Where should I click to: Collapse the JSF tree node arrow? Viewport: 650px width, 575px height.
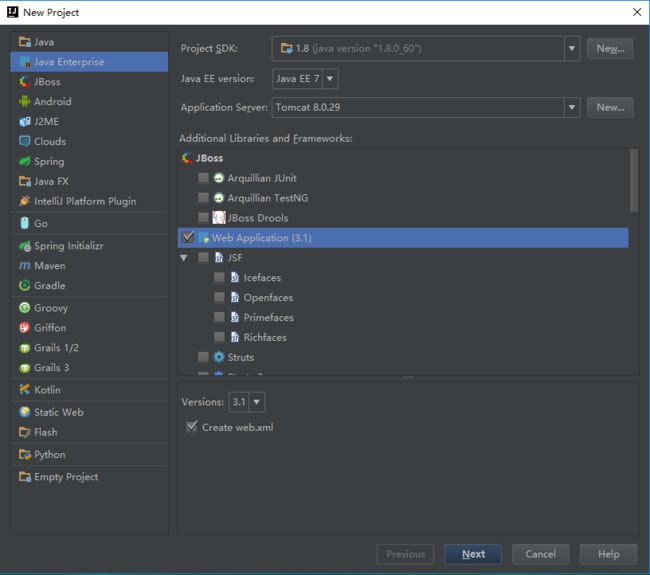click(x=184, y=258)
